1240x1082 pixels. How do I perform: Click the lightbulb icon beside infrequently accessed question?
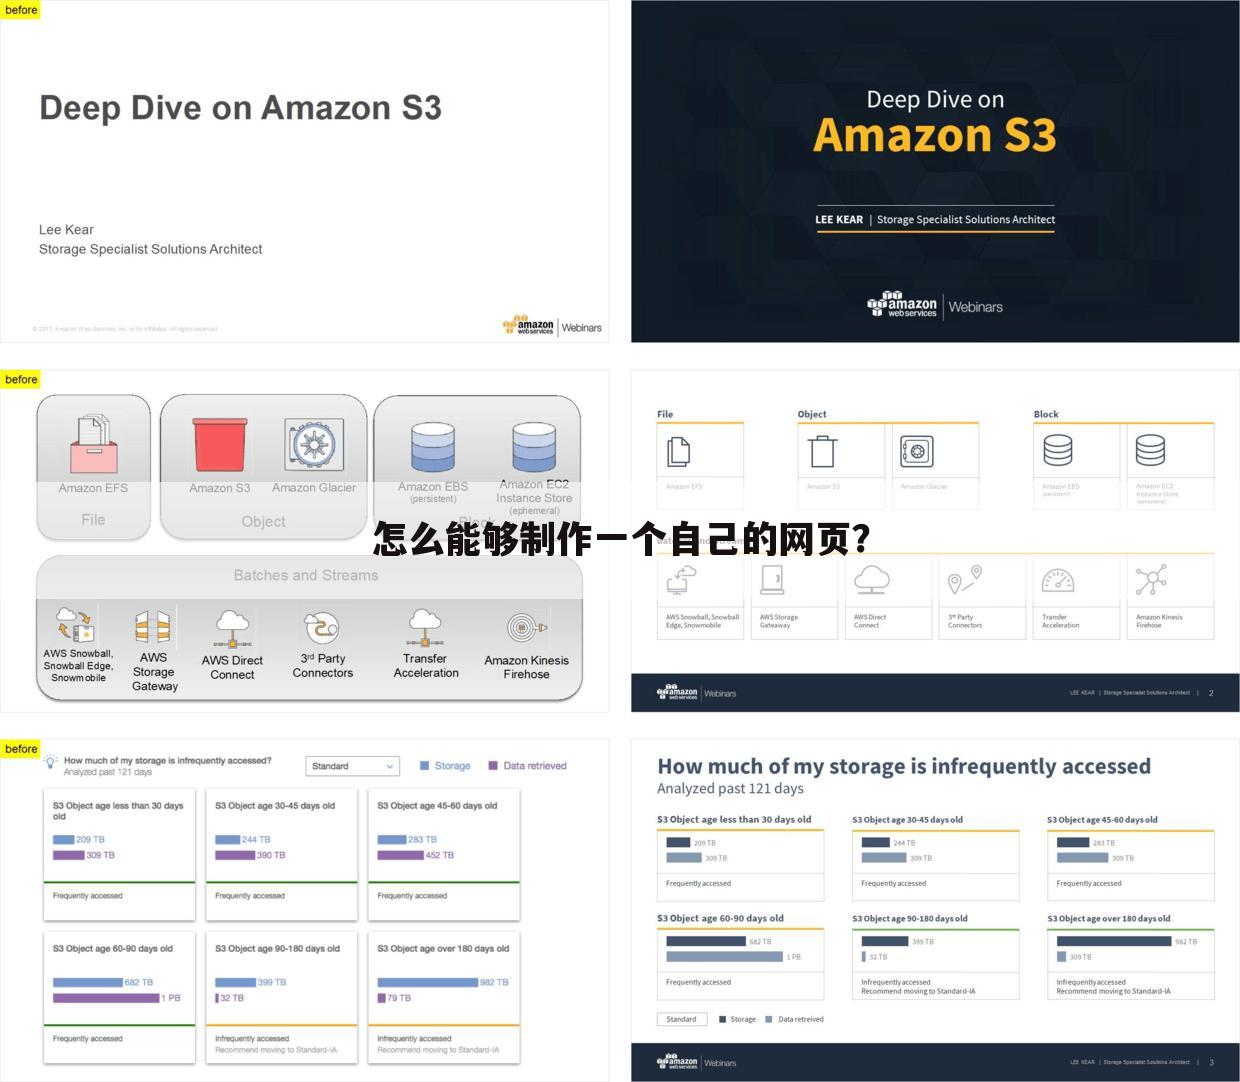point(50,763)
